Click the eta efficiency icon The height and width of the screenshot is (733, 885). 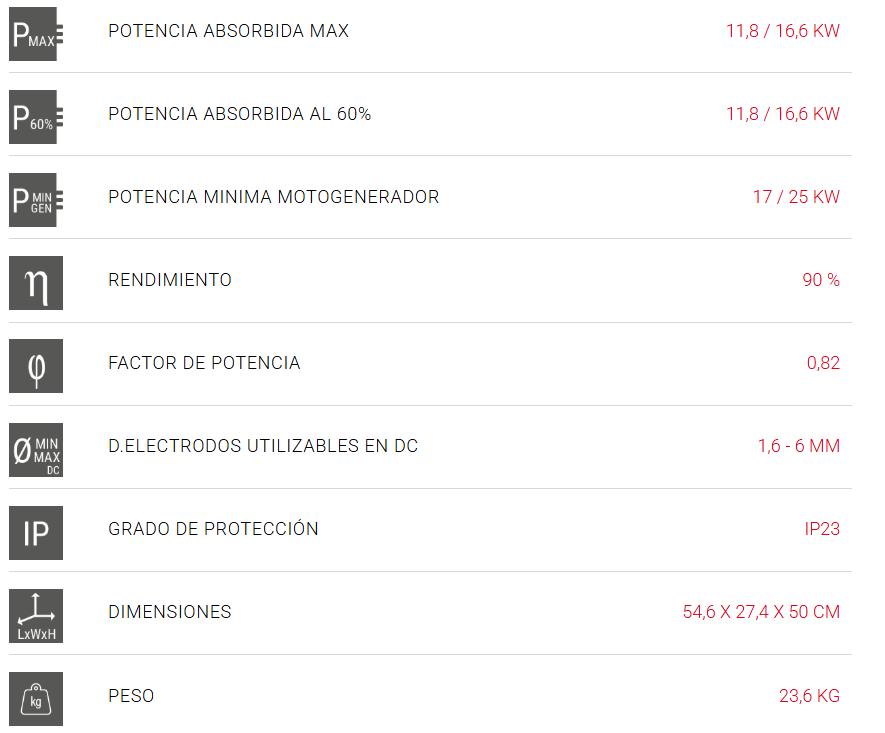tap(36, 283)
